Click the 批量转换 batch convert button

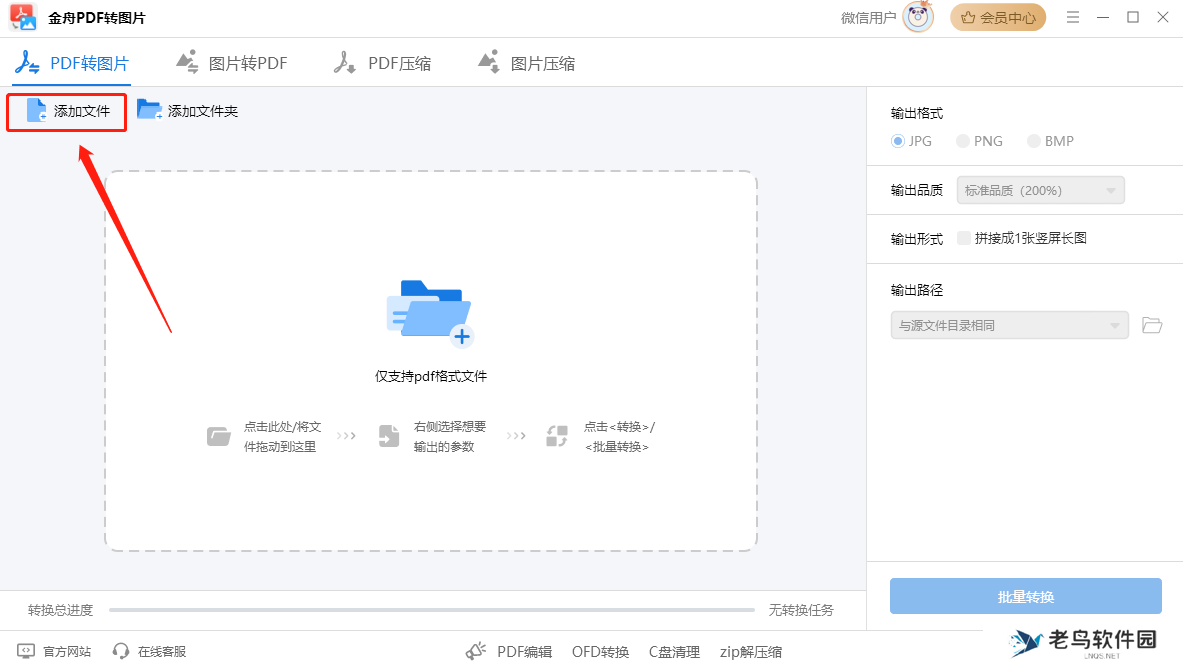[x=1025, y=596]
